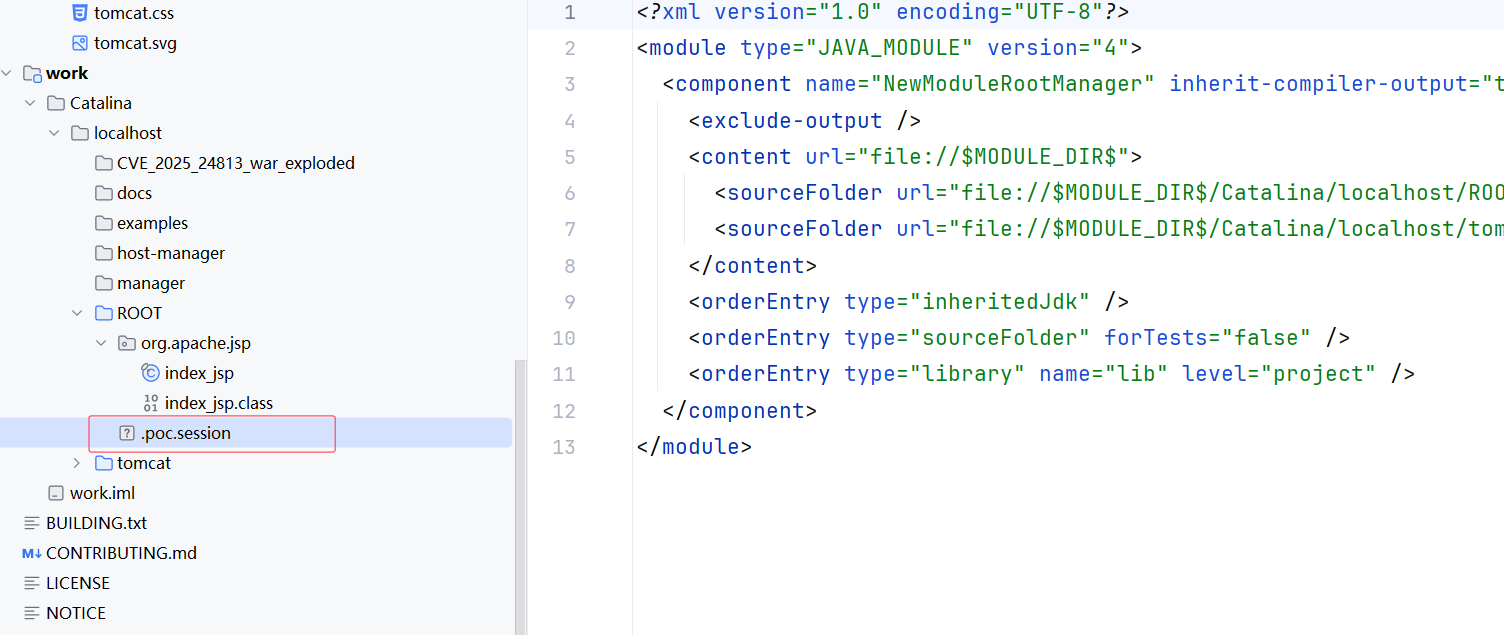Click the .poc.session unknown file icon
Screen dimensions: 1504x635
pos(127,434)
